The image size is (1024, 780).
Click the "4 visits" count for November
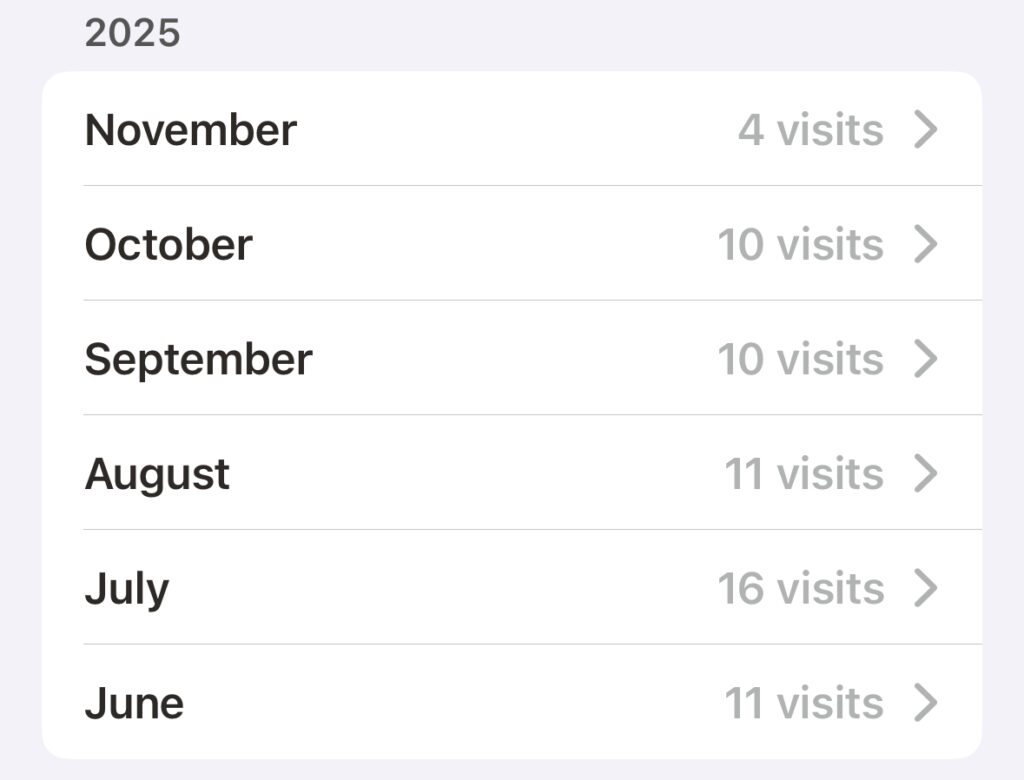(x=810, y=130)
